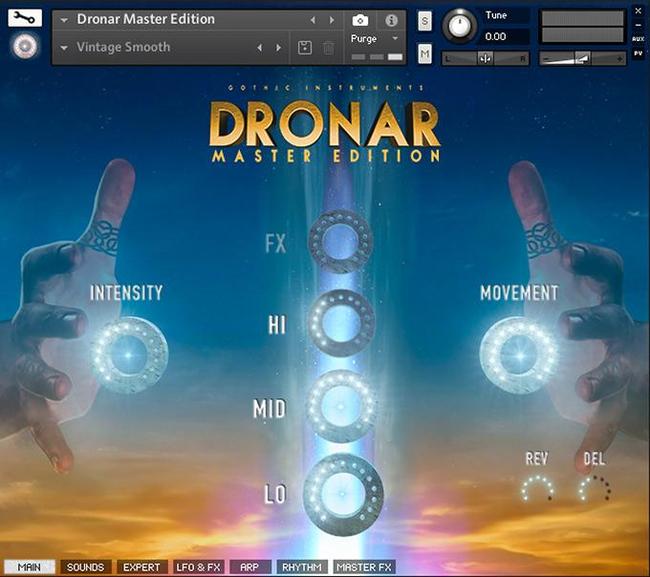Go to the next instrument with the right arrow
The height and width of the screenshot is (577, 650).
[332, 20]
